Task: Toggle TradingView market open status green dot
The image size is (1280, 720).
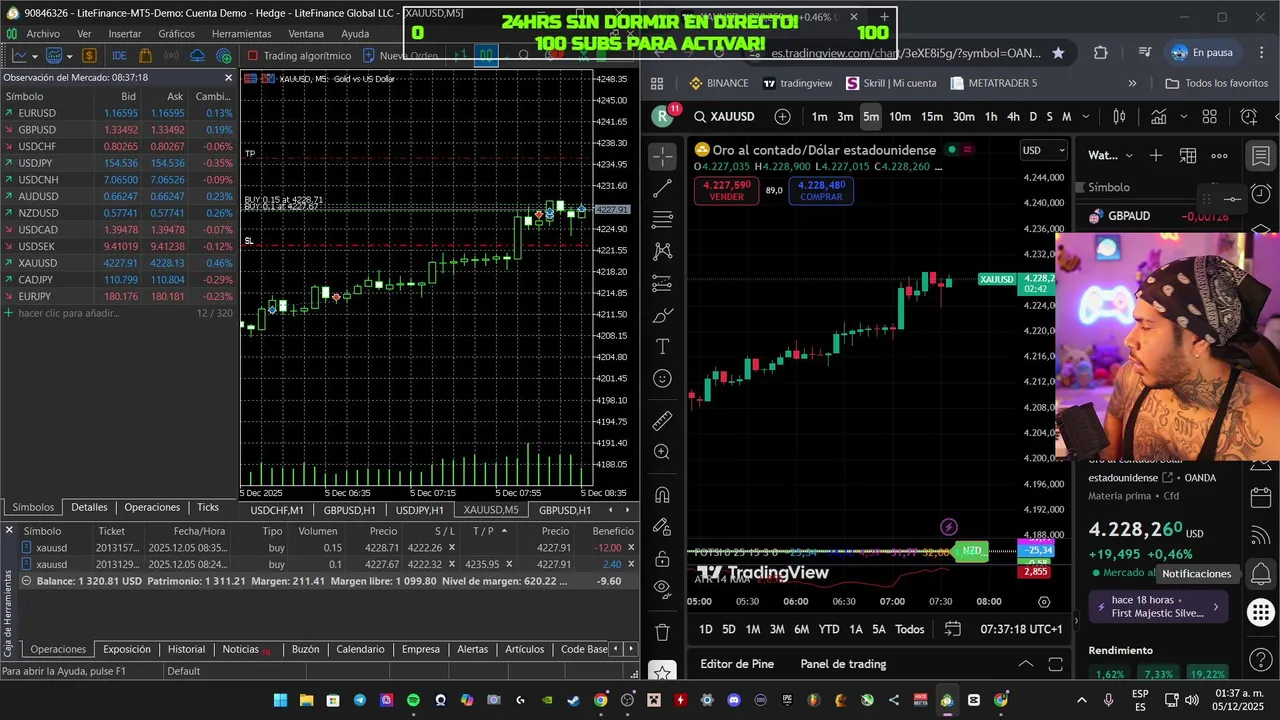Action: (x=952, y=150)
